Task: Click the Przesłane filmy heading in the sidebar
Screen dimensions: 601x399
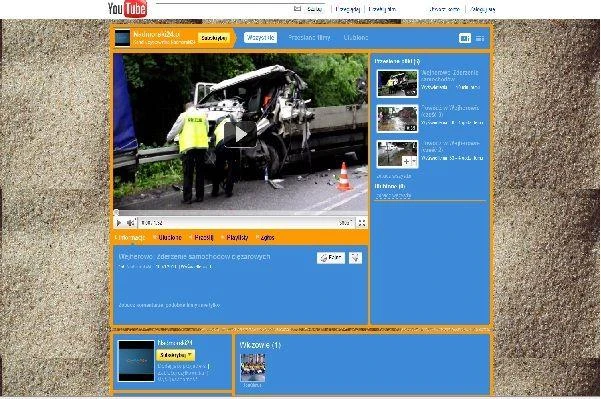Action: coord(397,61)
